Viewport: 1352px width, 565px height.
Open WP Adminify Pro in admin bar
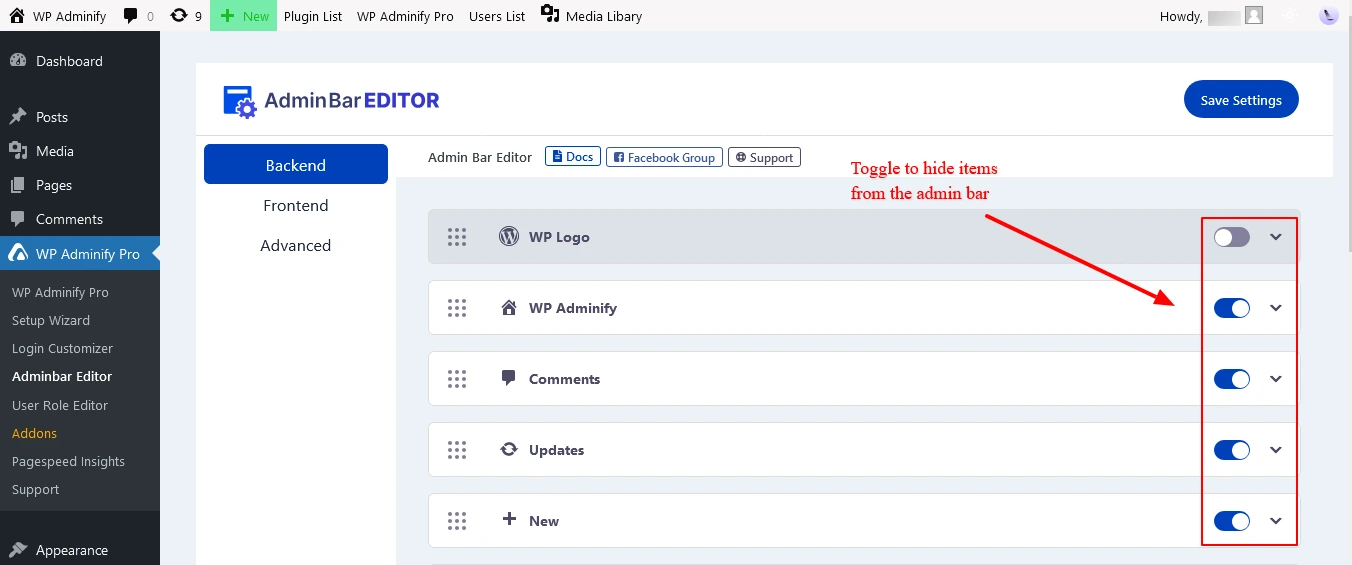pos(405,16)
